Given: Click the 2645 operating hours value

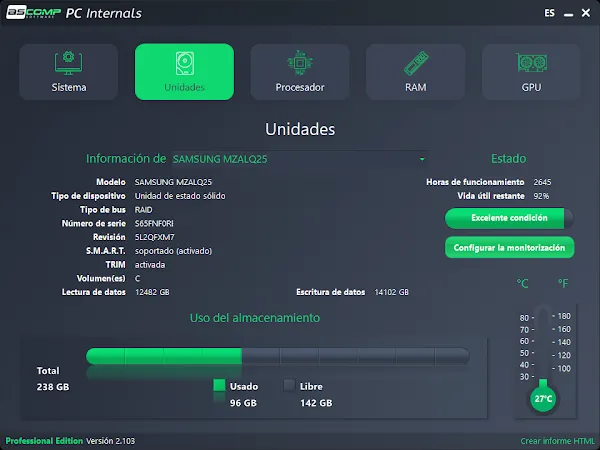Looking at the screenshot, I should (543, 182).
